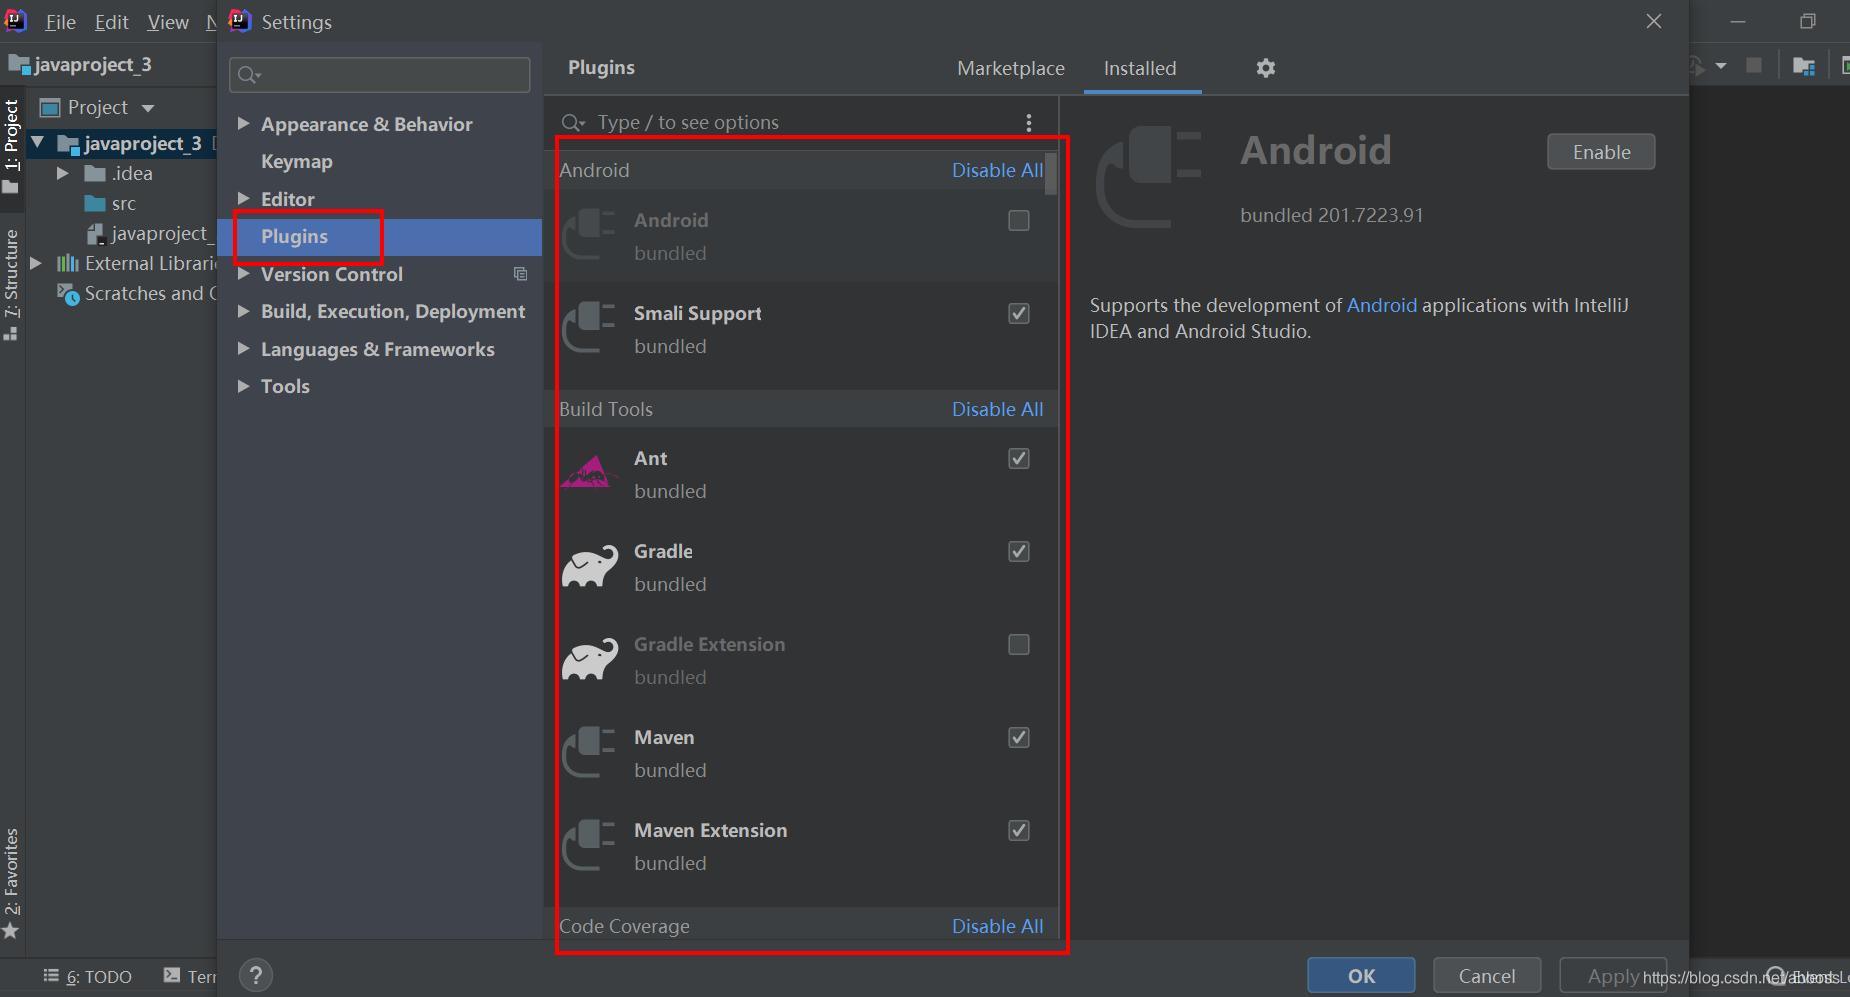Open the Edit menu

112,22
